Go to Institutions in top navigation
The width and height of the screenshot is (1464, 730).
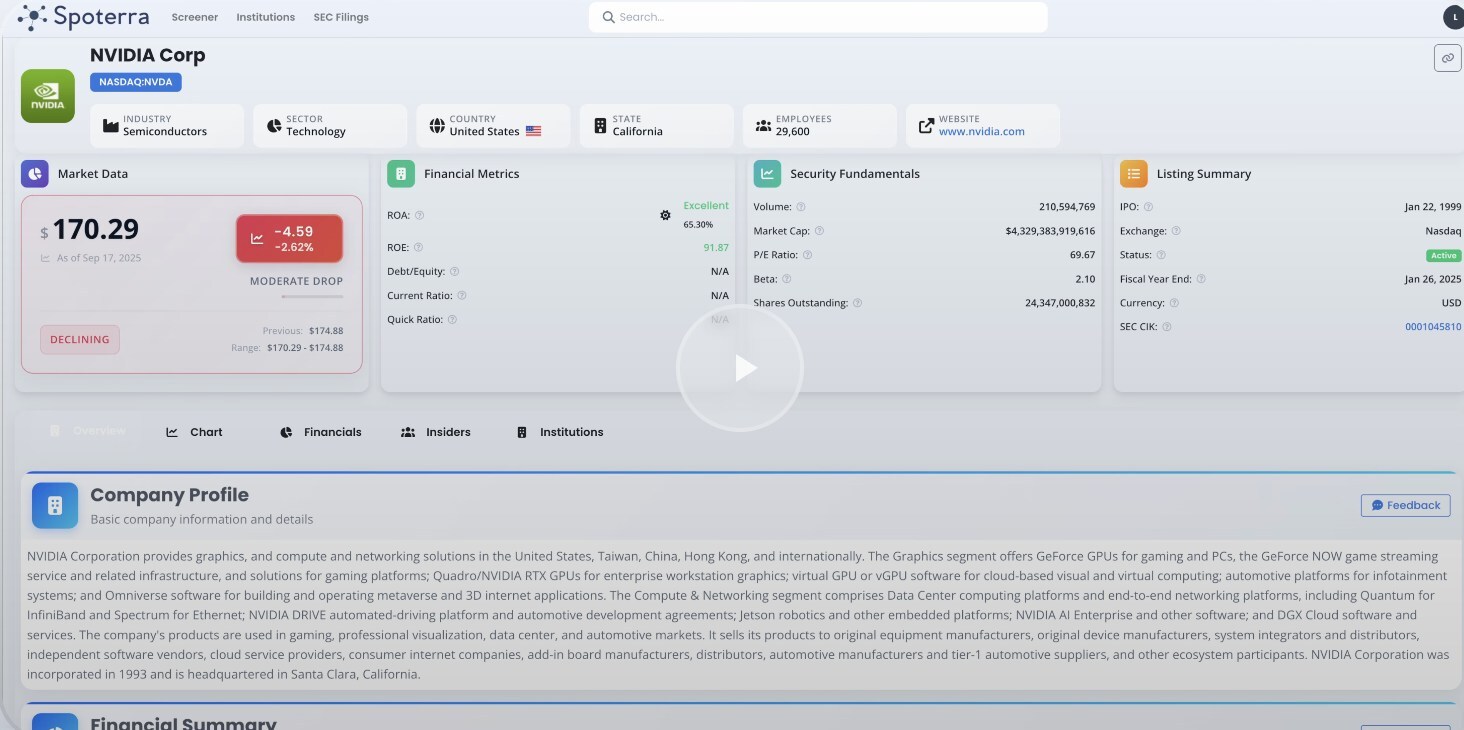265,17
